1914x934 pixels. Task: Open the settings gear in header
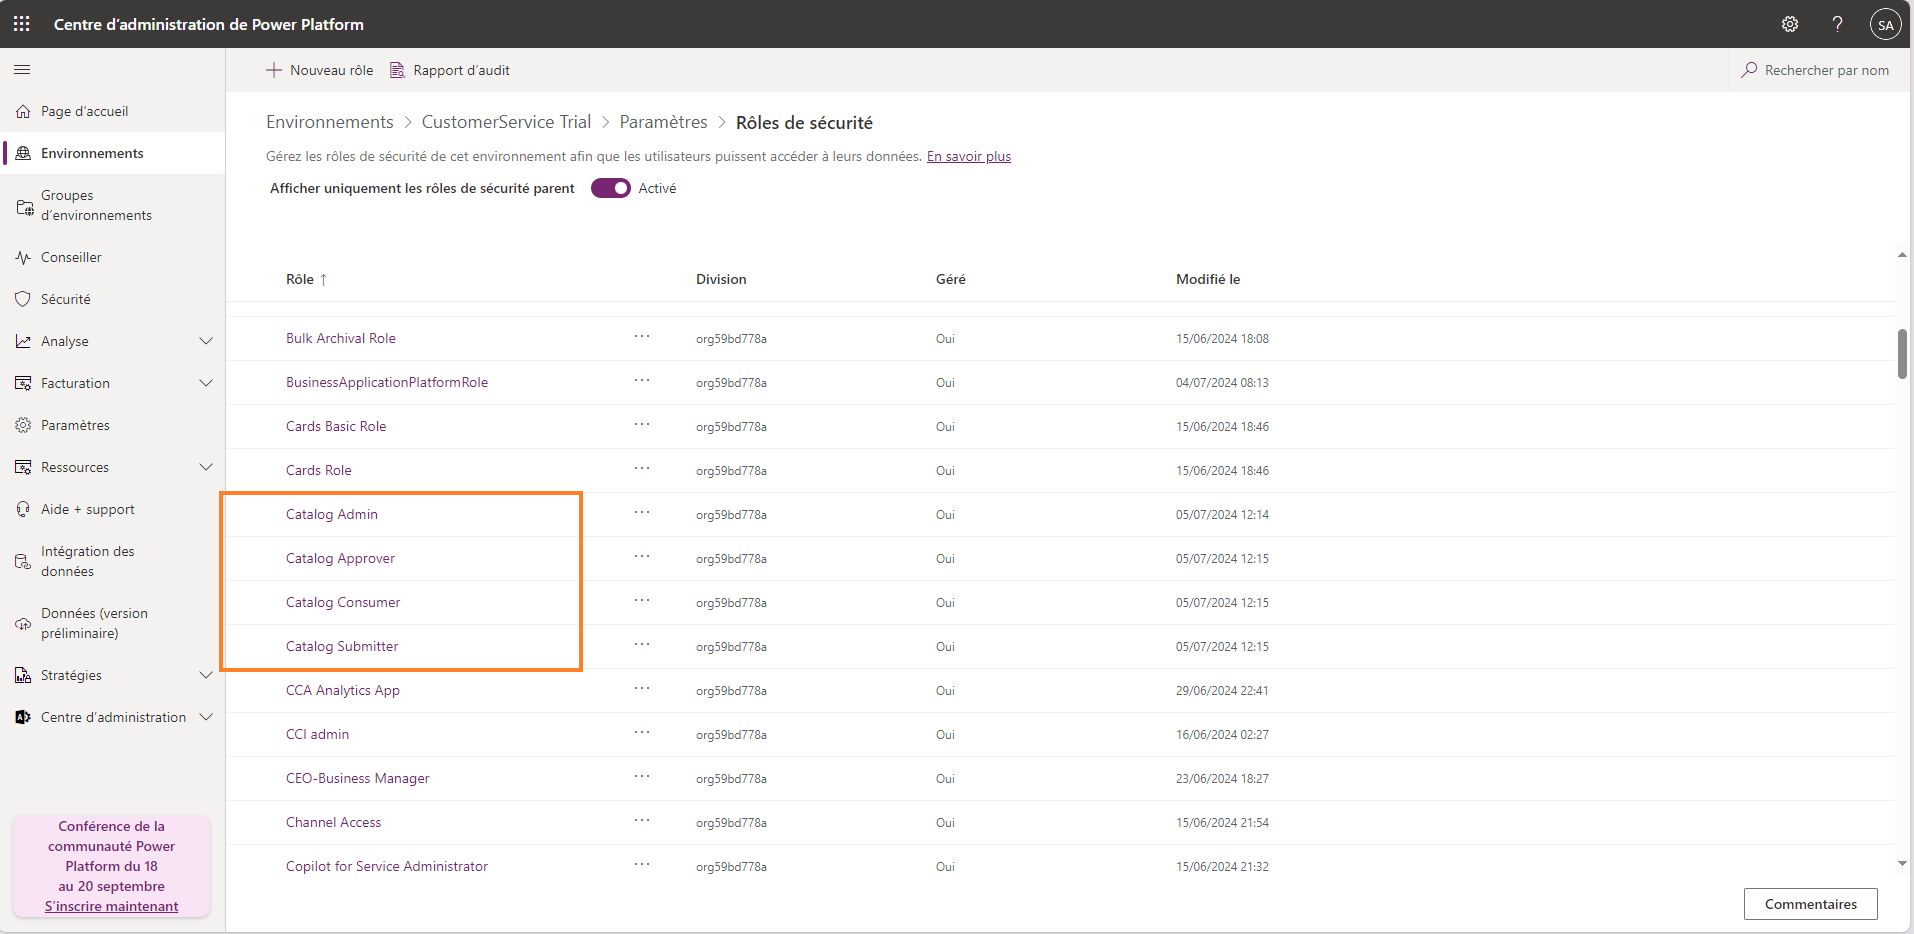tap(1790, 24)
